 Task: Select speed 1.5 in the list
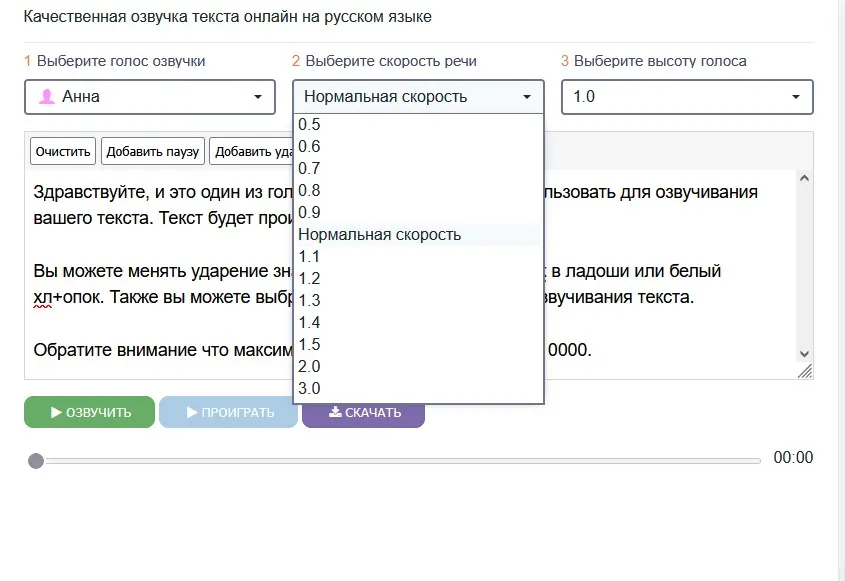coord(418,345)
